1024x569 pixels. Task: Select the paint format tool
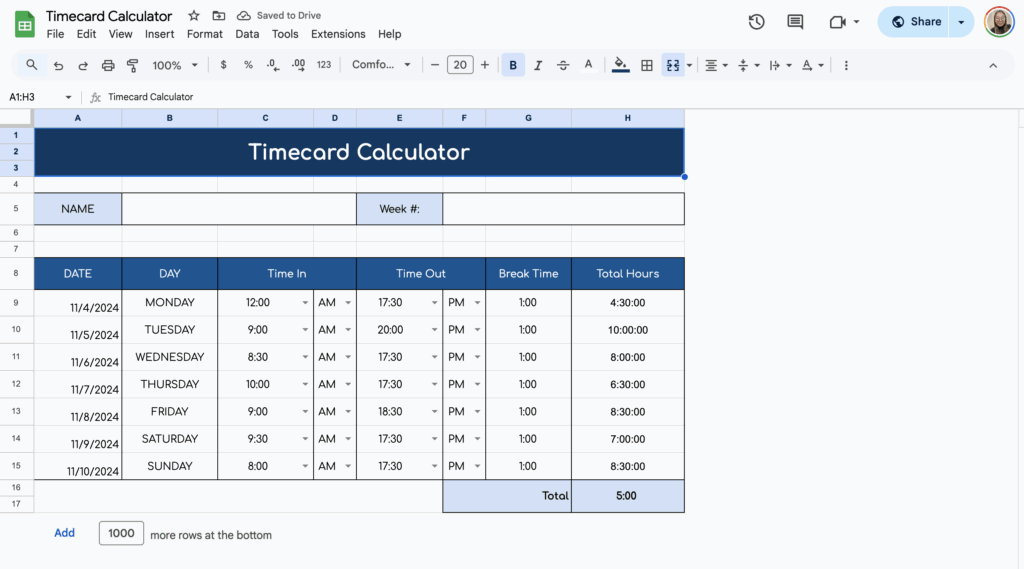(133, 65)
